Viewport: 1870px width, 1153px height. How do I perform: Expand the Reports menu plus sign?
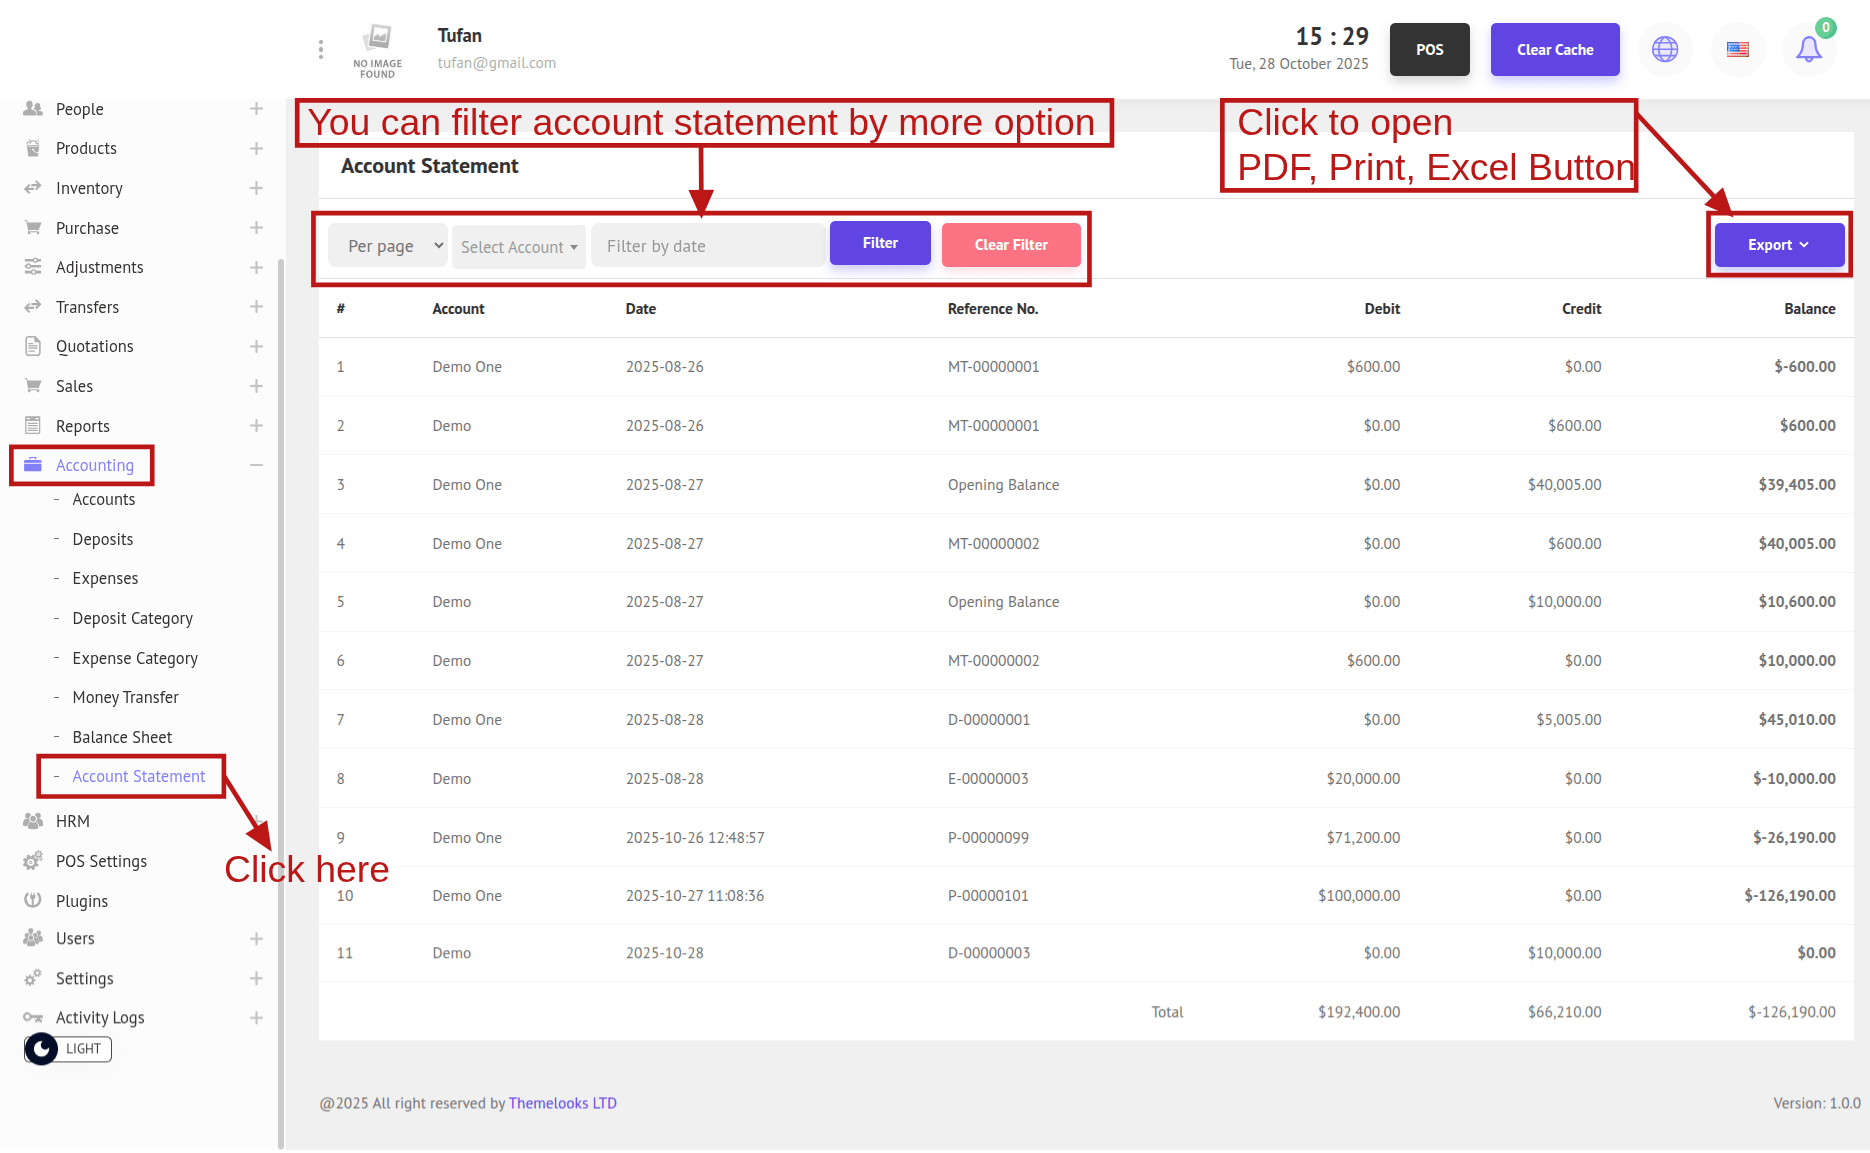click(256, 426)
